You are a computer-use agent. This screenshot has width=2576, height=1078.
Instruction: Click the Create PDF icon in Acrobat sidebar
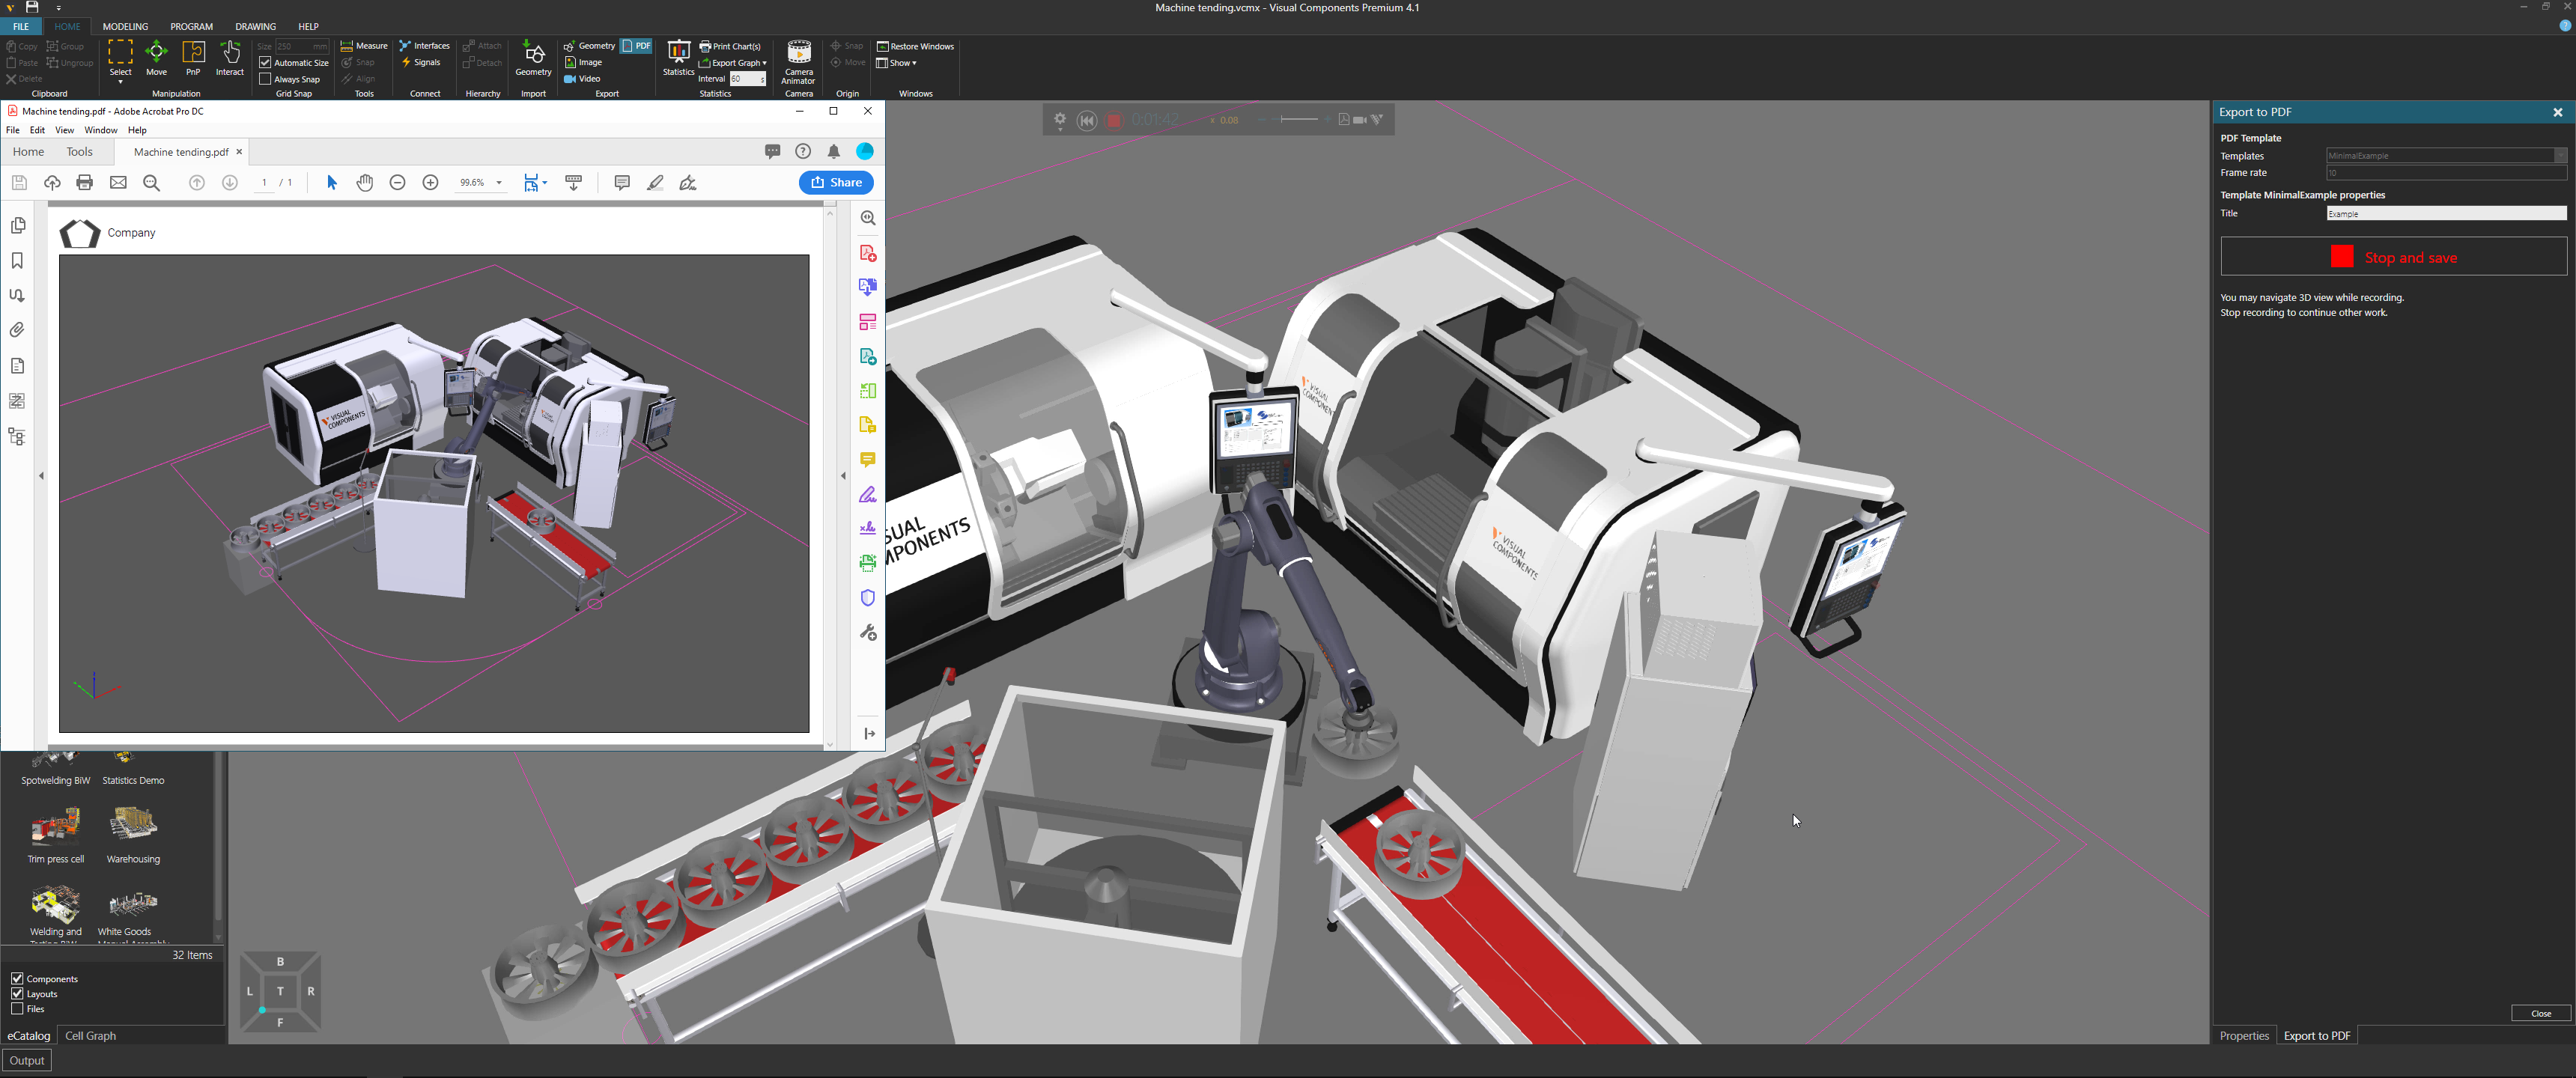[x=868, y=253]
